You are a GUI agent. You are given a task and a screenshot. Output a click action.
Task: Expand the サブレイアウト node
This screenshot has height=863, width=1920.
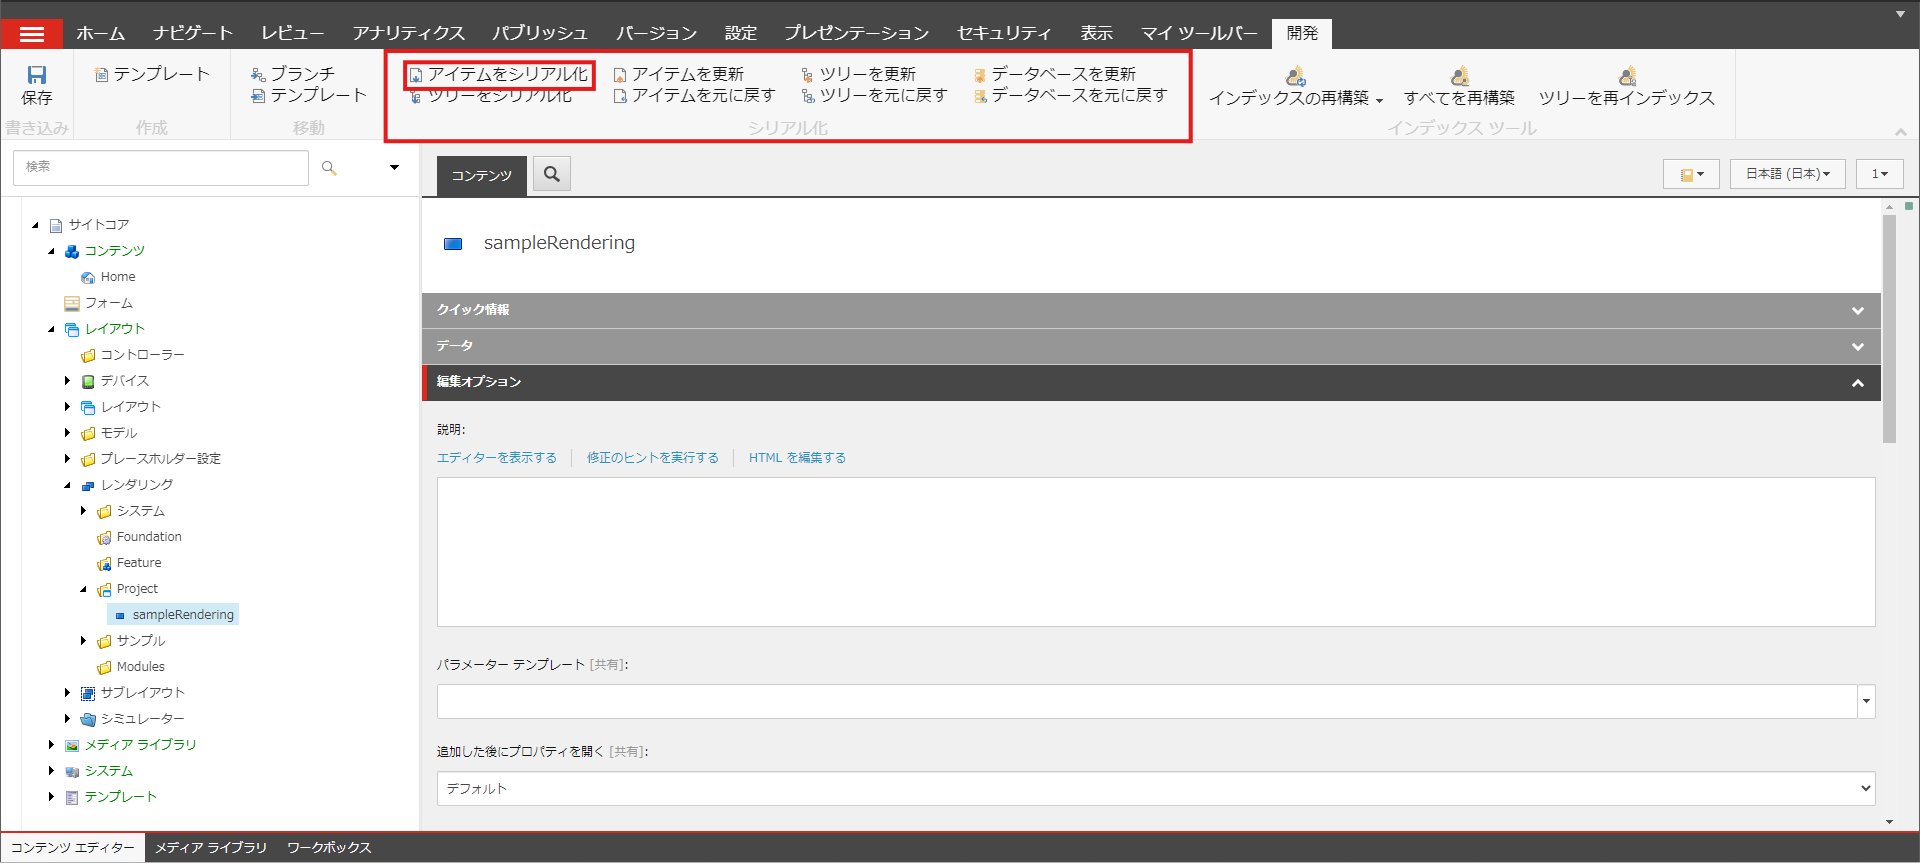(68, 693)
